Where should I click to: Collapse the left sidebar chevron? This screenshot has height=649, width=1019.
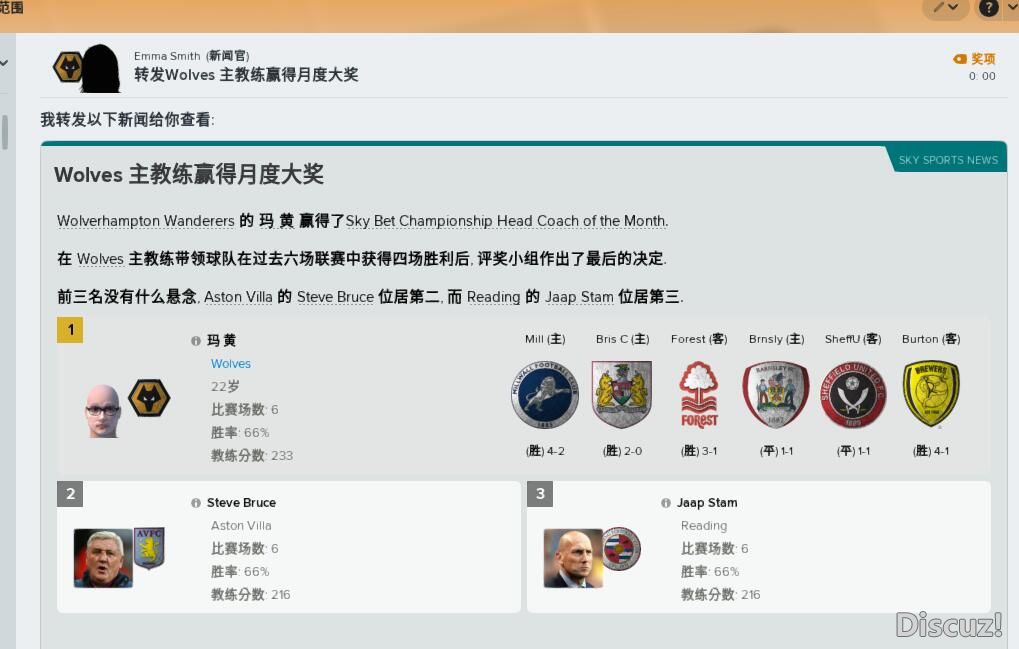pos(5,63)
